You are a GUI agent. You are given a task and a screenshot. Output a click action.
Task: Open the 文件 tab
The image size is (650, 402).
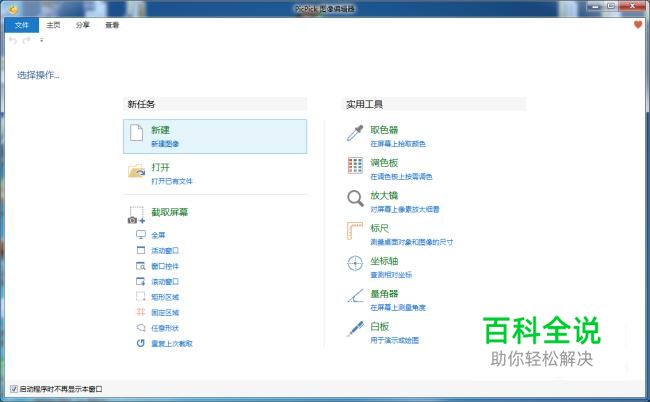pos(22,25)
